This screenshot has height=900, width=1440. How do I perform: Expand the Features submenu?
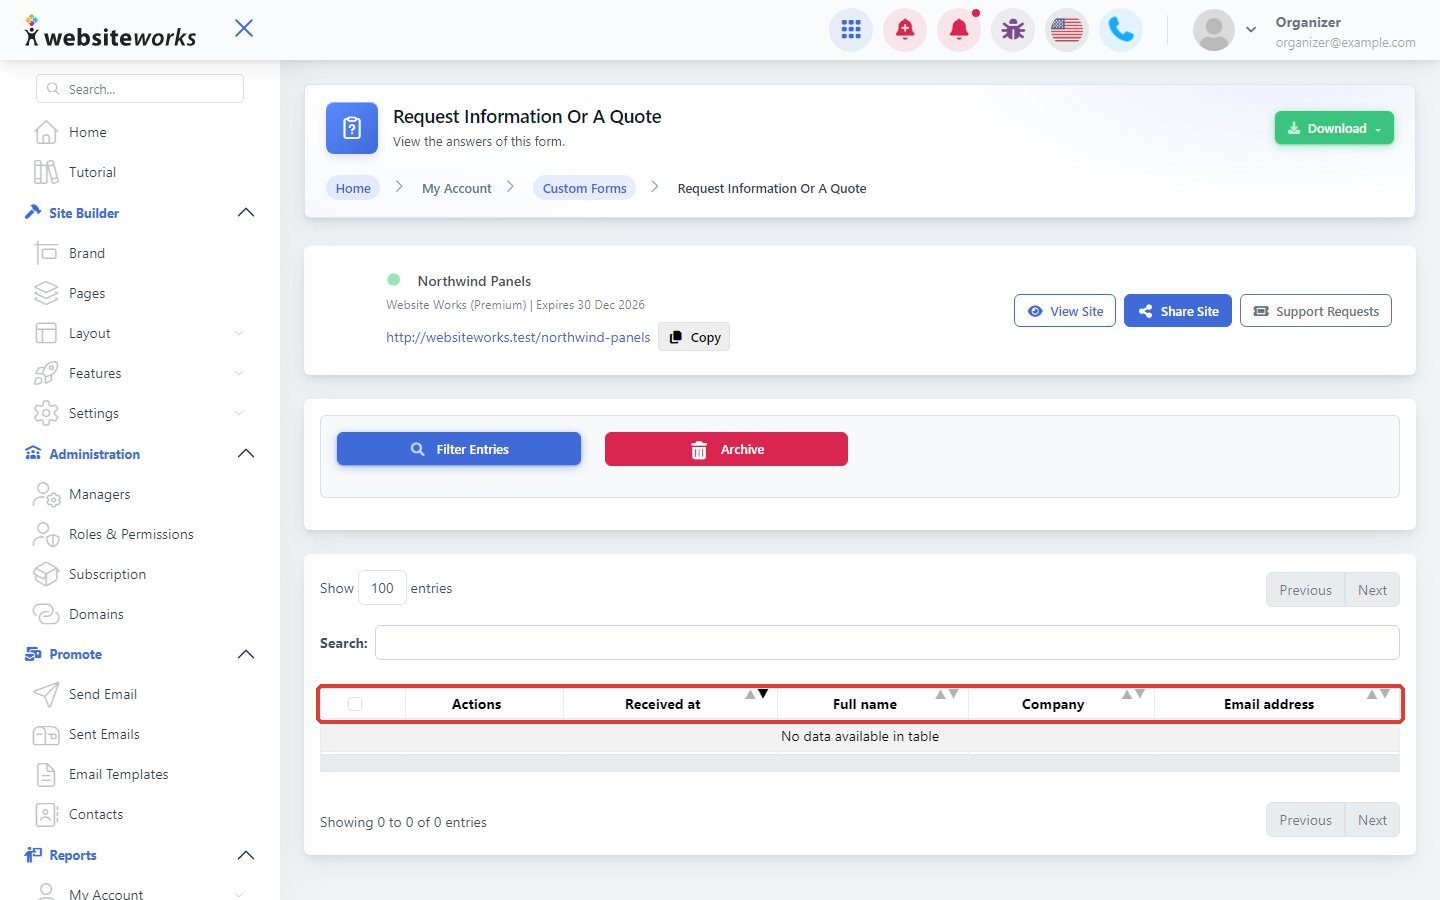(x=239, y=373)
